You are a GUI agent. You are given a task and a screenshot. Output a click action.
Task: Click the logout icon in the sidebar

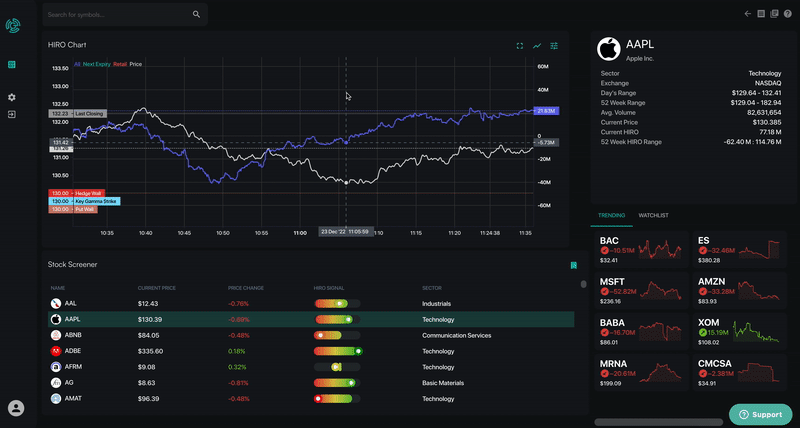pos(12,115)
